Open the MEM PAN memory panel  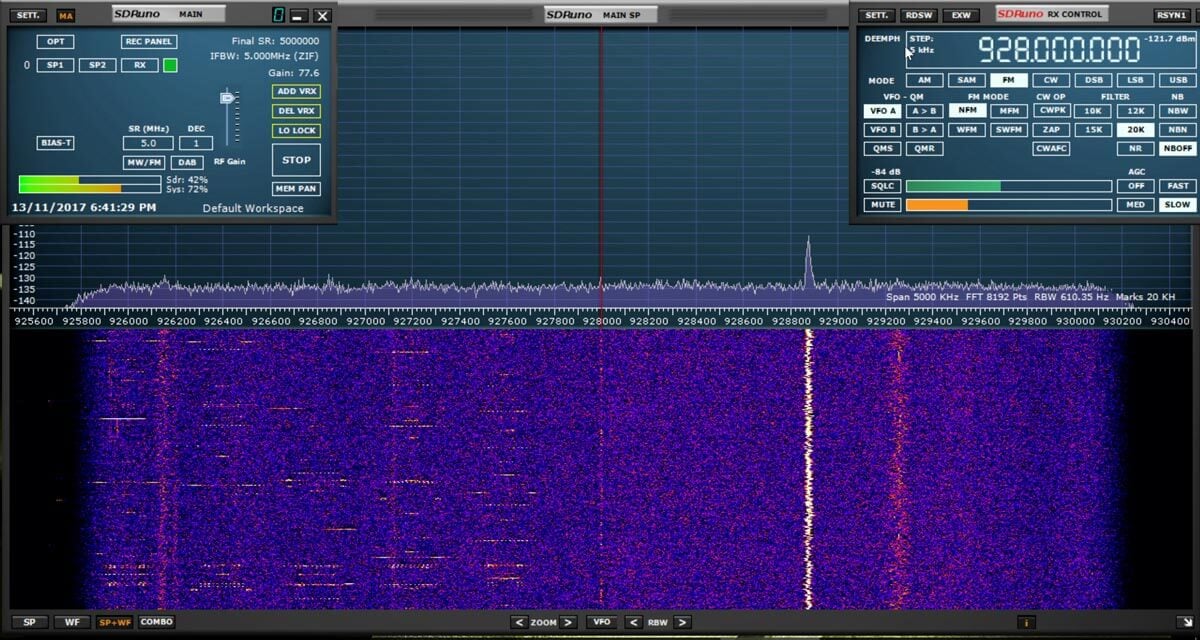(296, 188)
